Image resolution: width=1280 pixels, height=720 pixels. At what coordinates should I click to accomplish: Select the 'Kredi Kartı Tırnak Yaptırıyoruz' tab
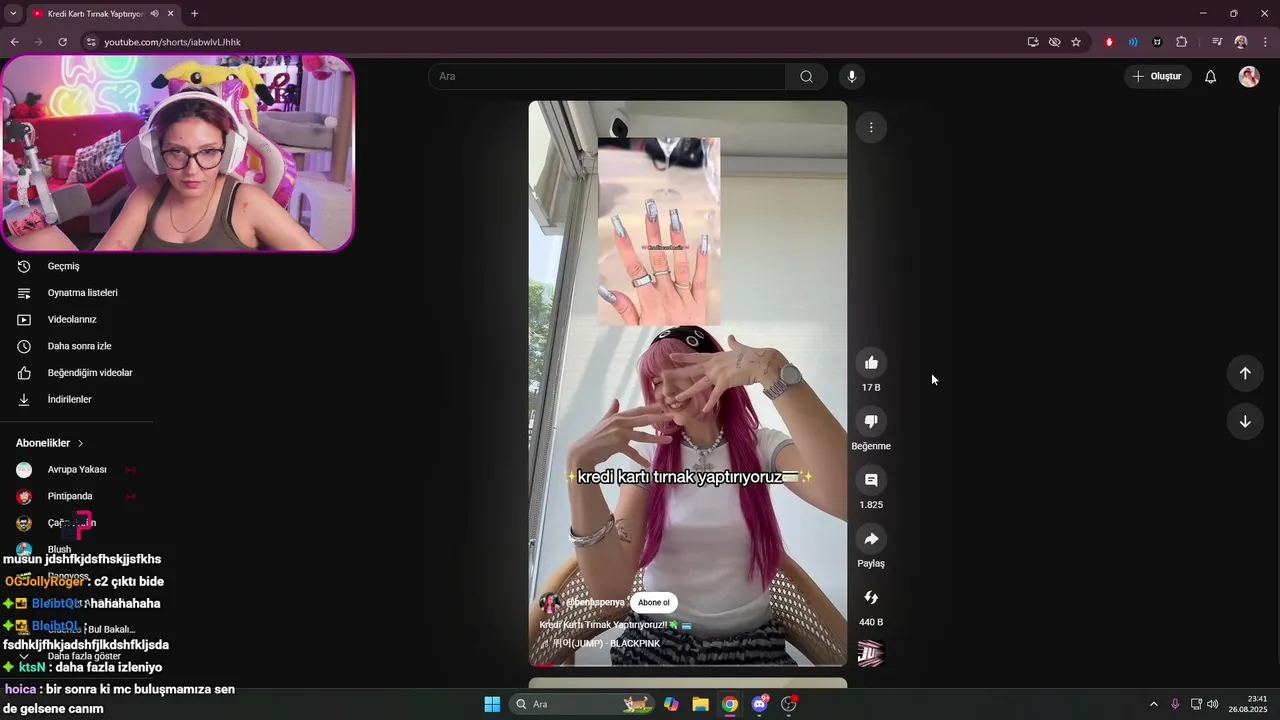coord(96,14)
